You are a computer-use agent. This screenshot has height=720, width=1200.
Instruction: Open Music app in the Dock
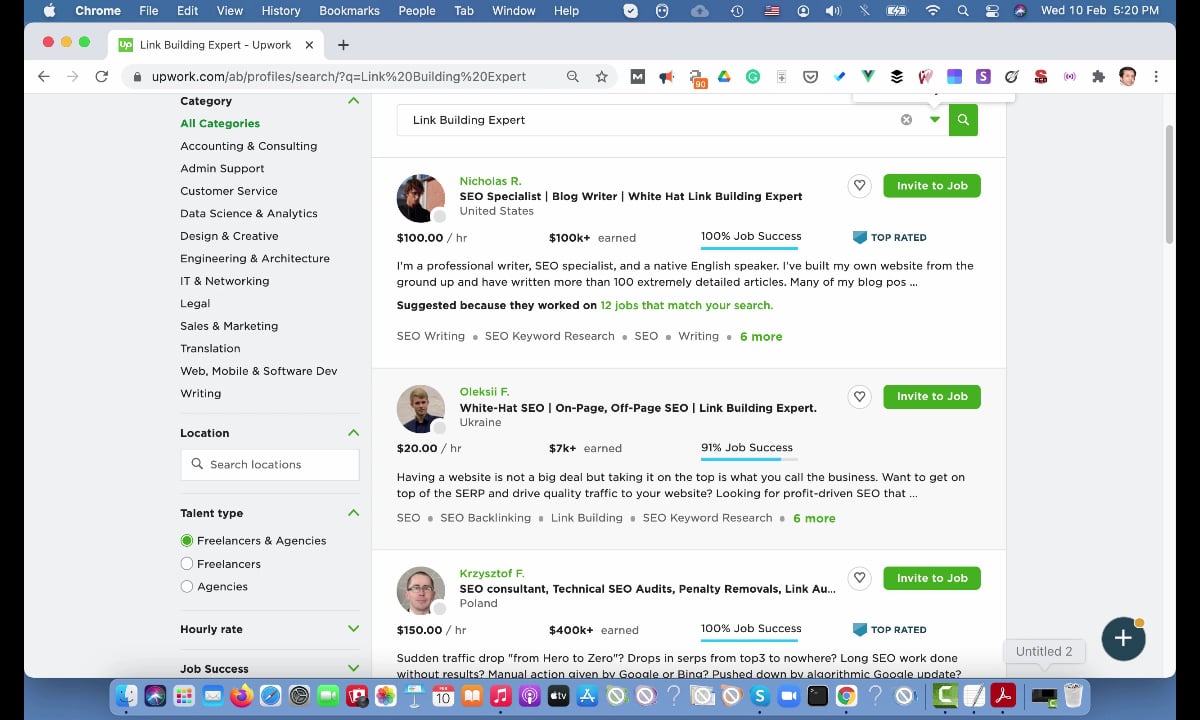(x=501, y=695)
